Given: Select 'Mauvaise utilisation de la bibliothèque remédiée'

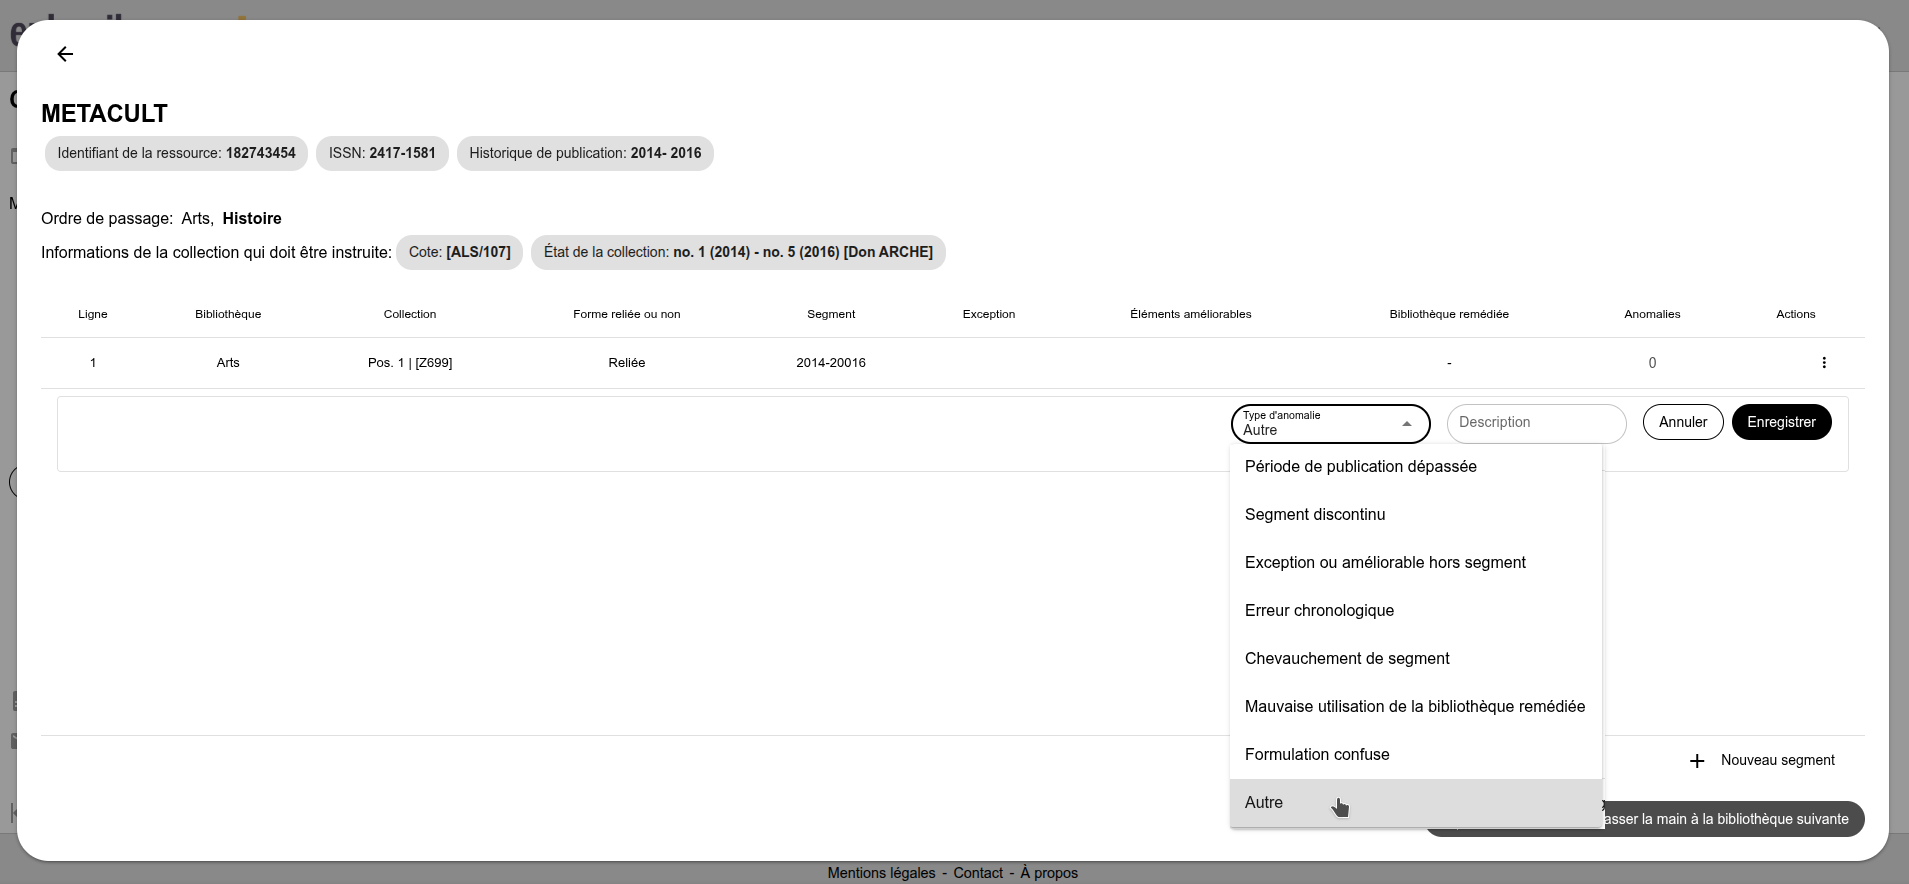Looking at the screenshot, I should click(x=1414, y=707).
